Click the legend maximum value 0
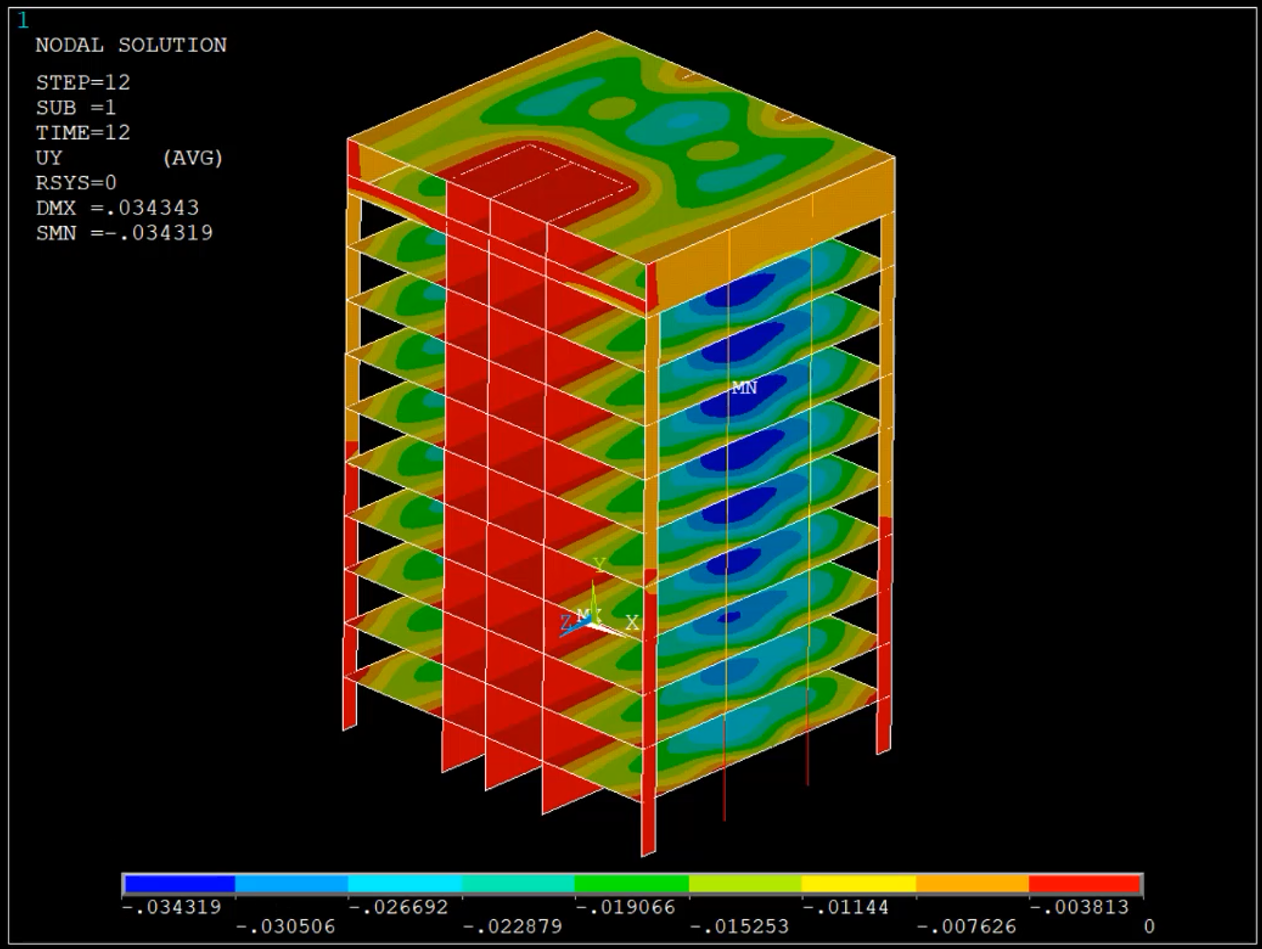 (1149, 927)
